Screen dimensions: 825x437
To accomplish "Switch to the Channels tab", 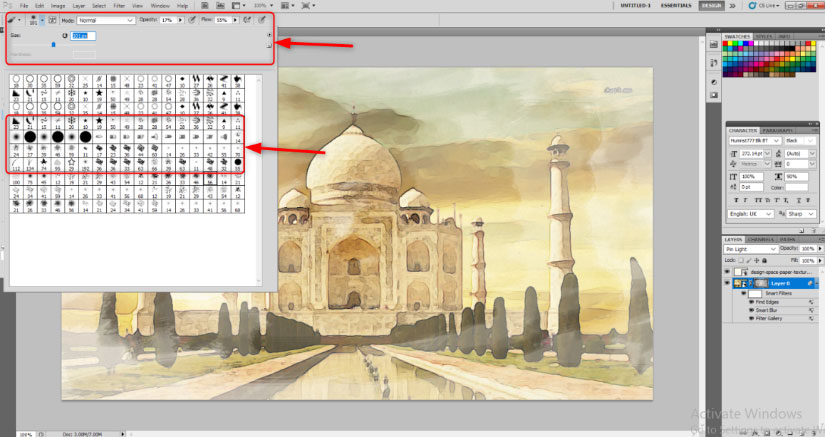I will coord(760,239).
